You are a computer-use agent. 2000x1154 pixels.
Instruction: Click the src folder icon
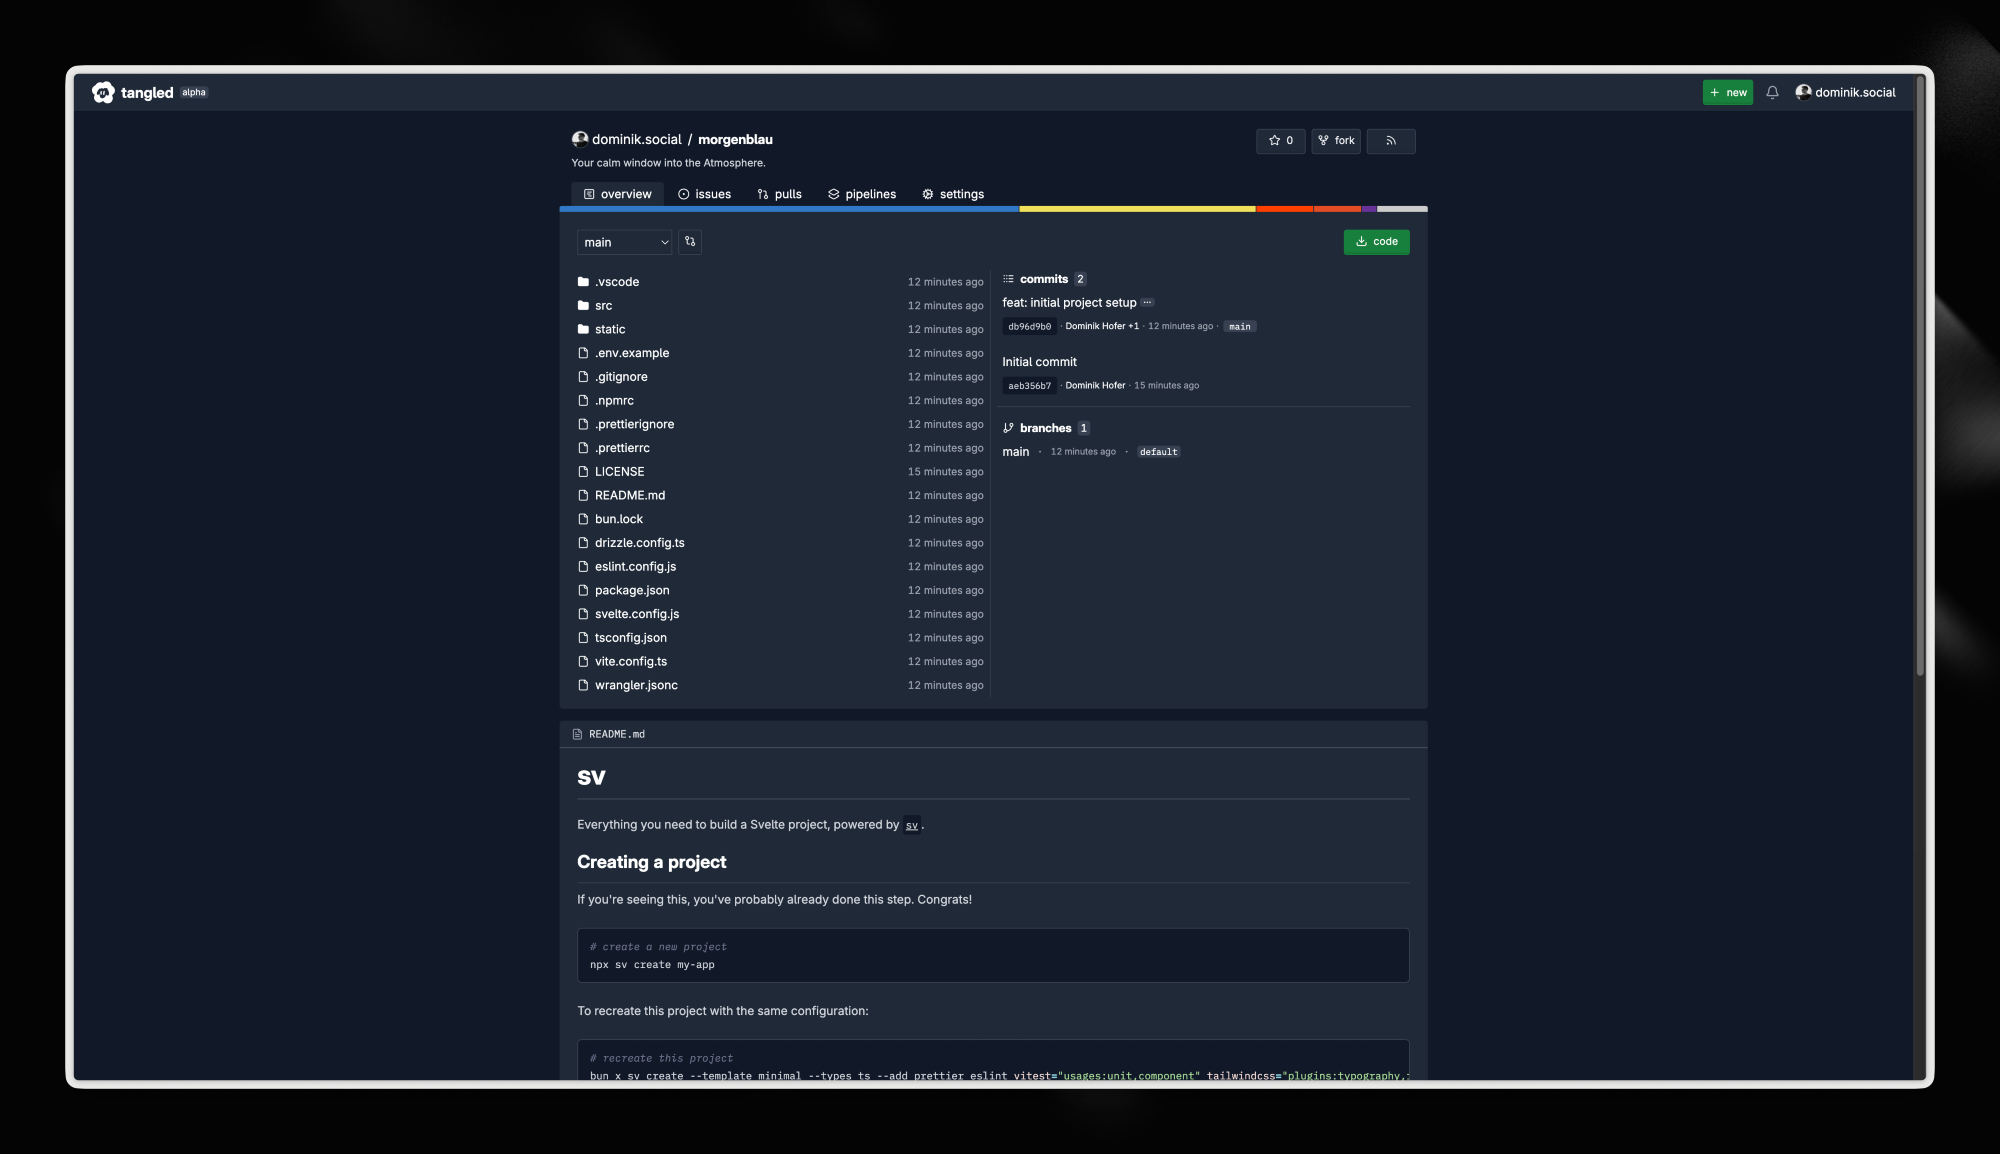pyautogui.click(x=583, y=306)
